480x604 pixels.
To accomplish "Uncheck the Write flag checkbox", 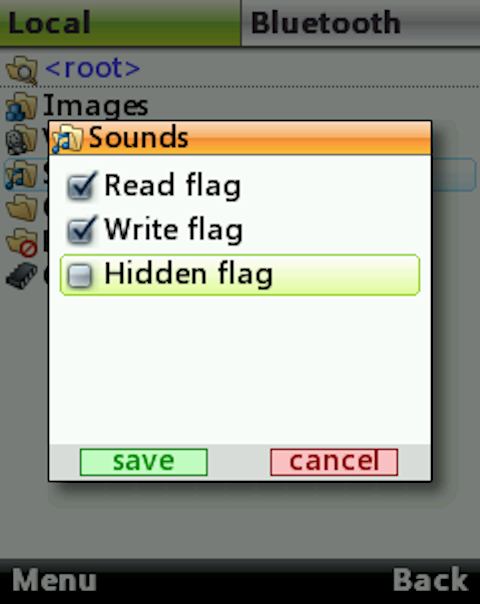I will (x=81, y=230).
